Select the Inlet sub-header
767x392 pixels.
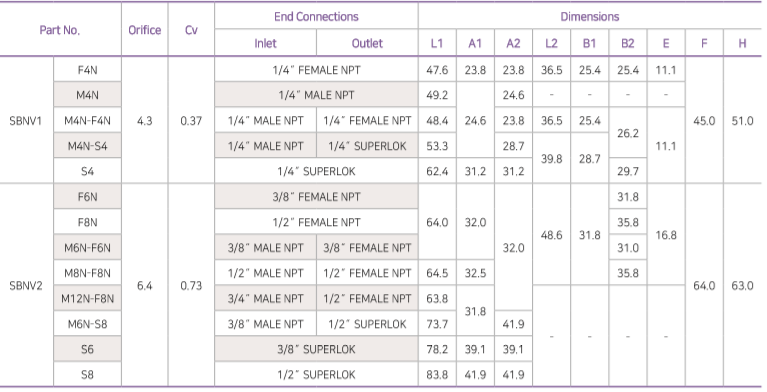[x=265, y=43]
